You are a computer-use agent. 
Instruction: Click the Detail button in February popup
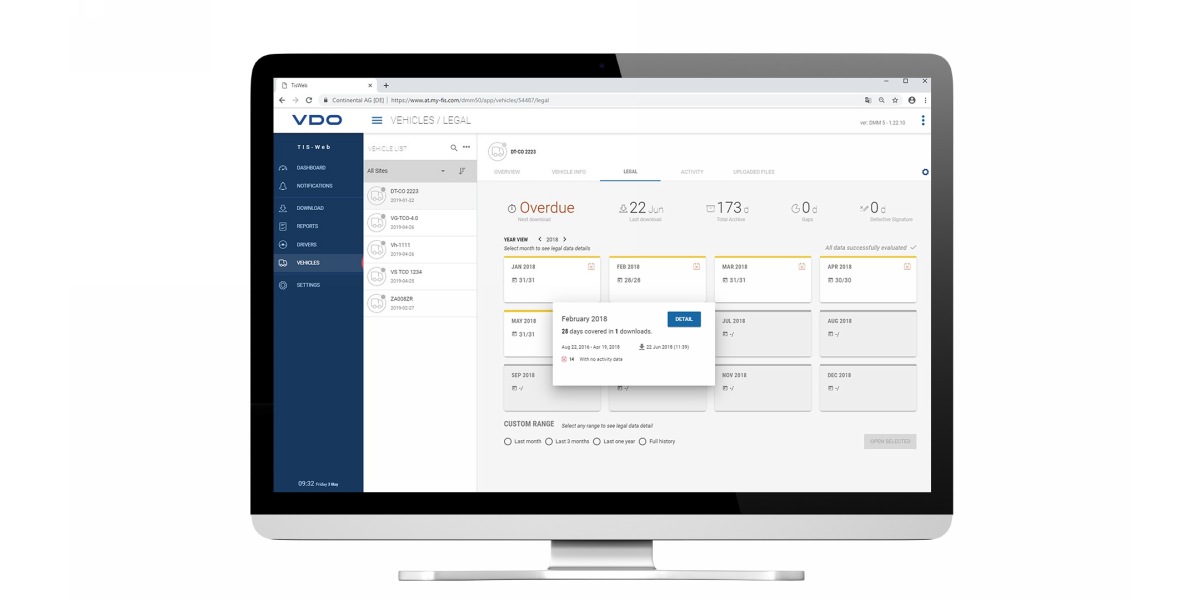pos(684,319)
